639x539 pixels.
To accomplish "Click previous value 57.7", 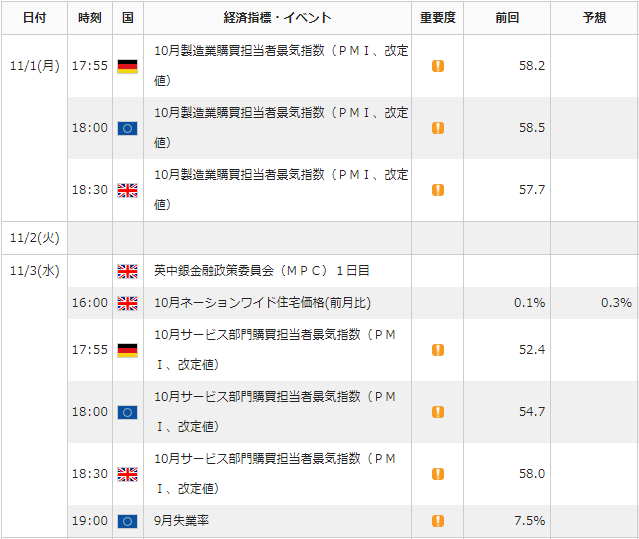I will coord(532,190).
